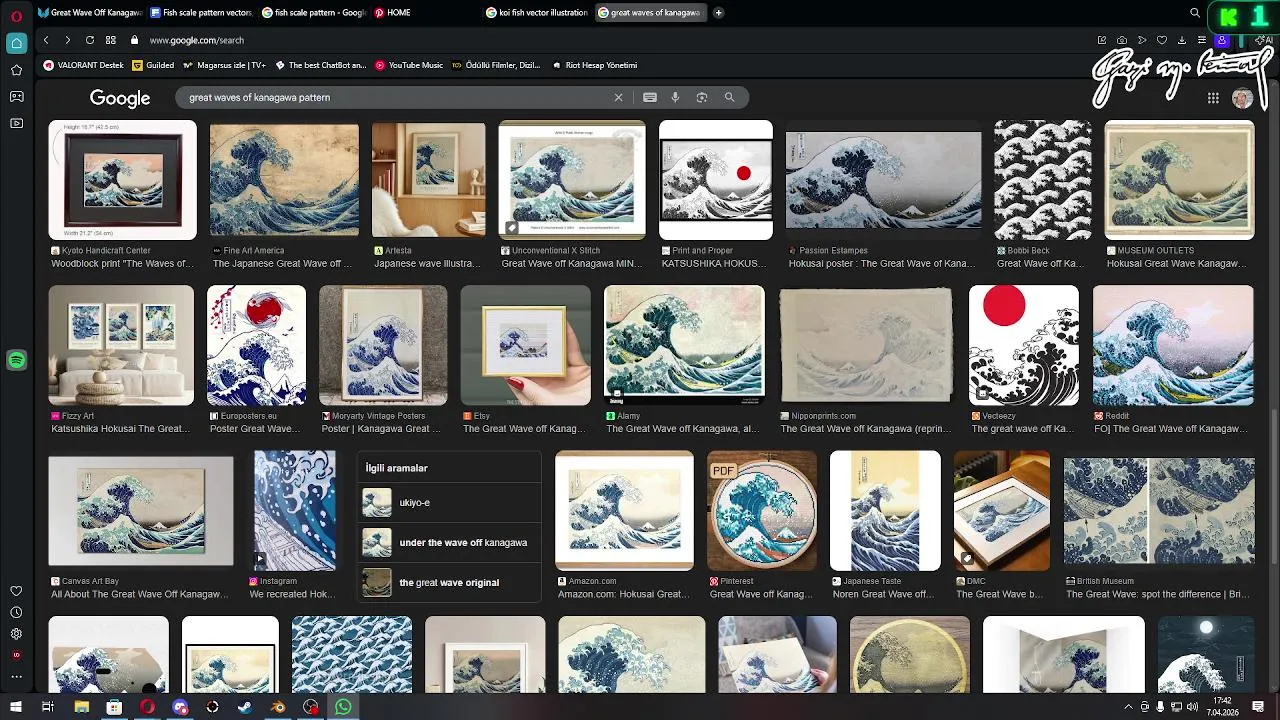Take a snapshot with the camera icon

[x=1122, y=40]
